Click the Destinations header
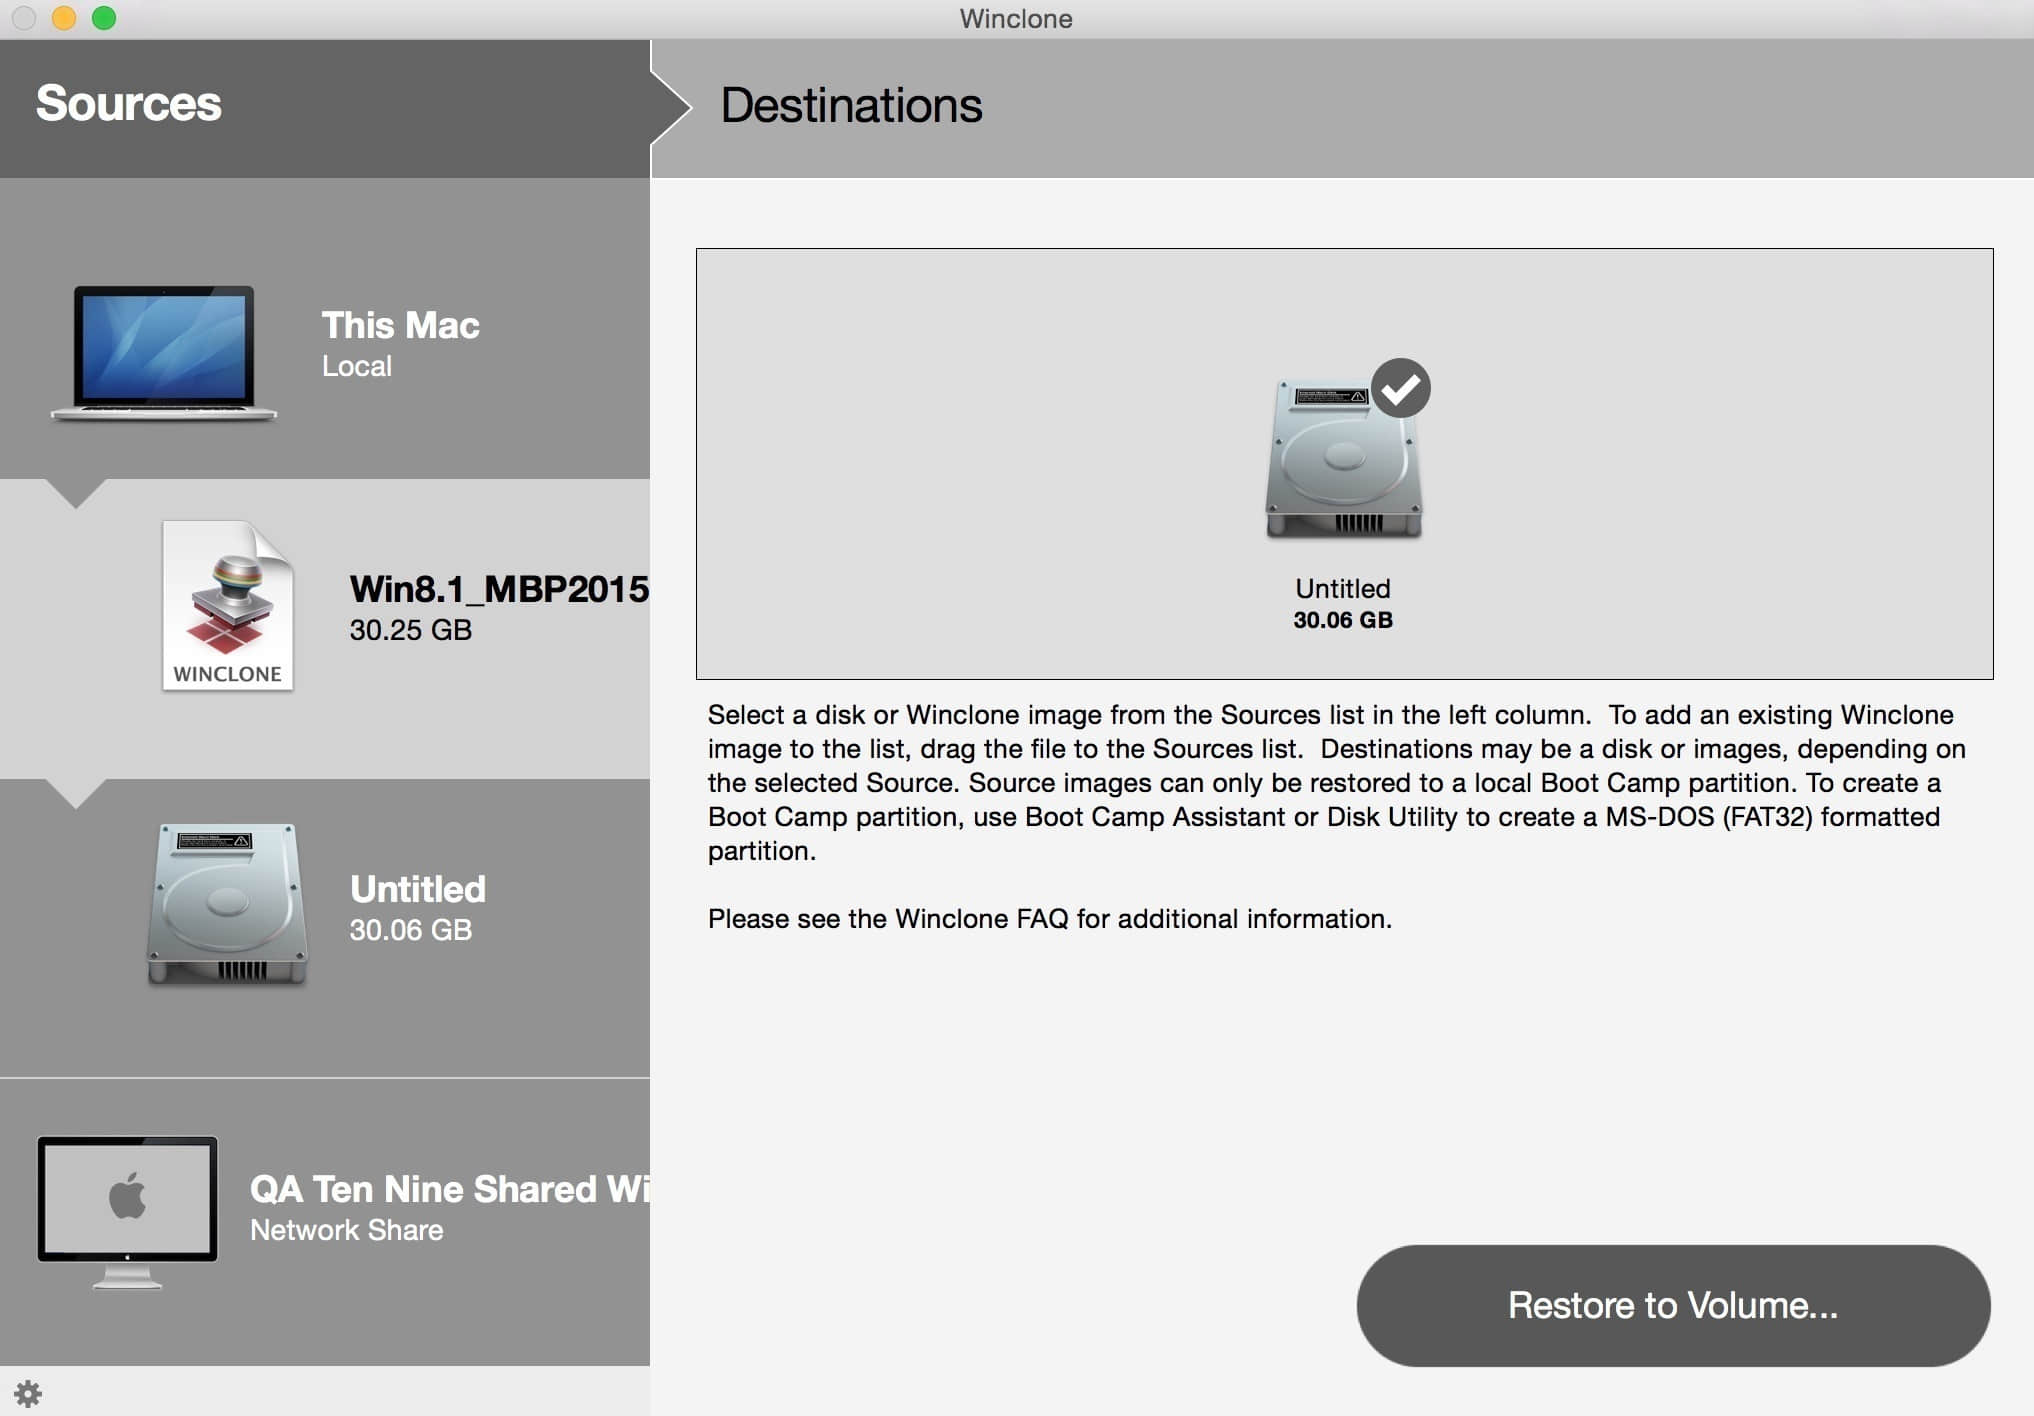This screenshot has width=2034, height=1416. [x=851, y=106]
